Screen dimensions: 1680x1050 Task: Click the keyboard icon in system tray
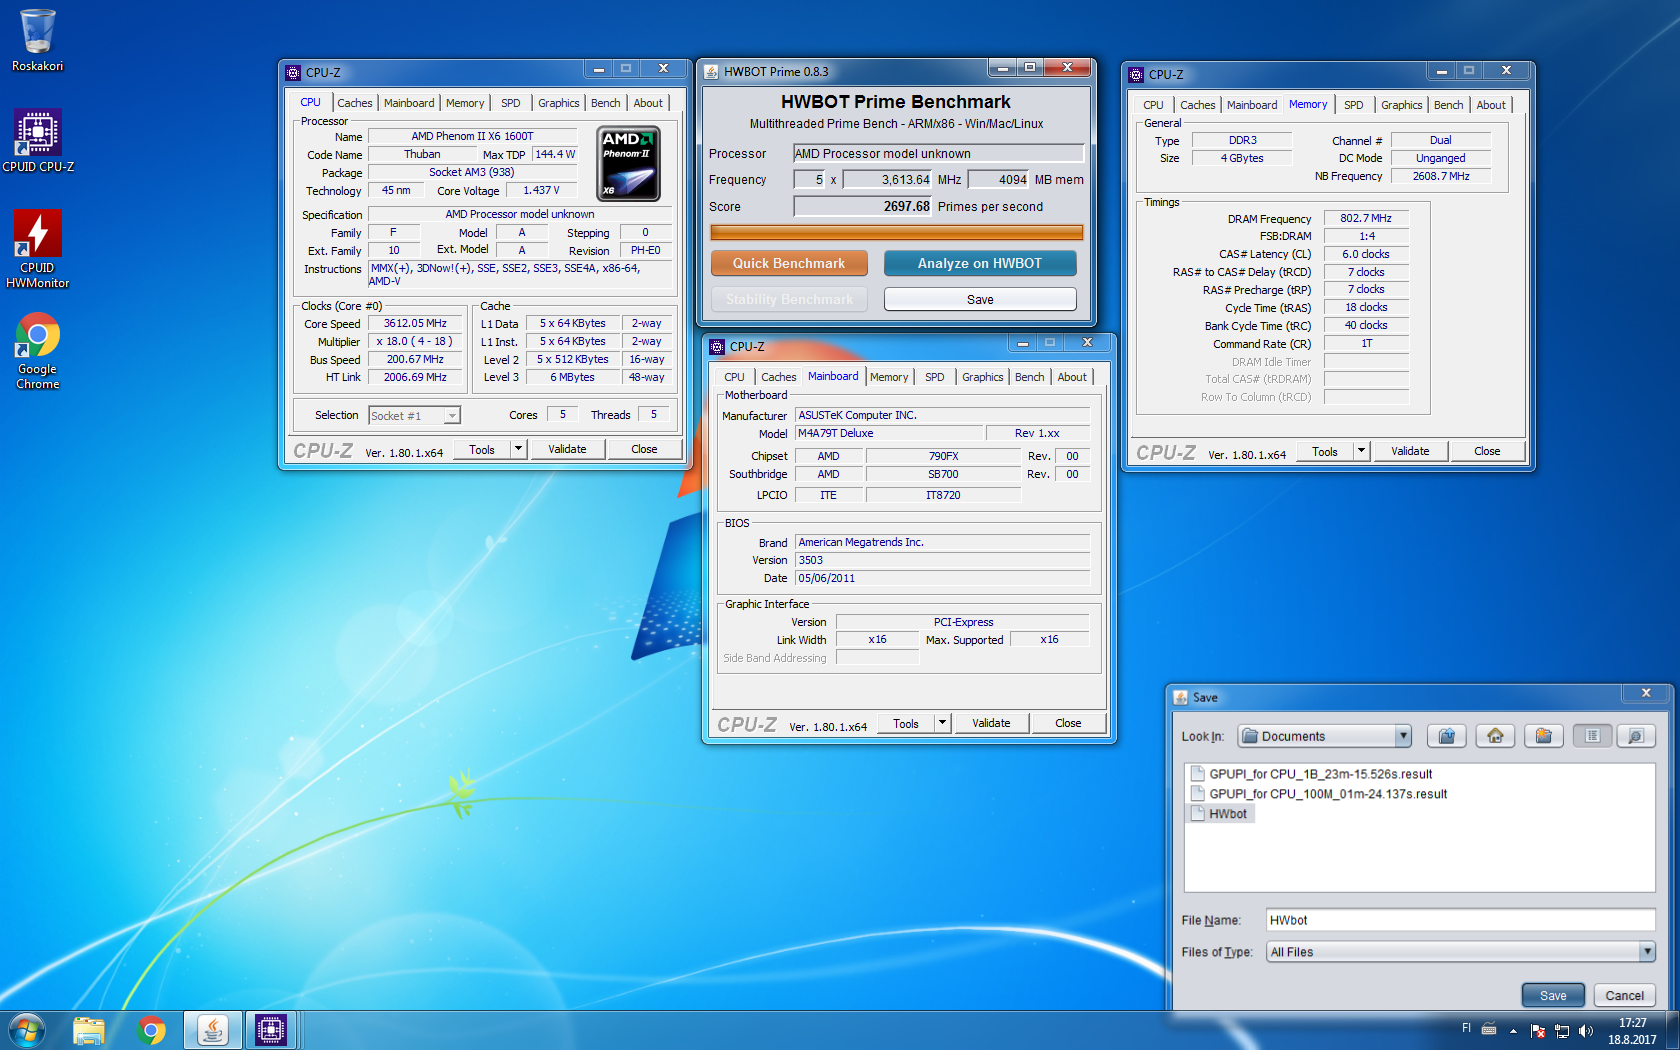[x=1489, y=1028]
